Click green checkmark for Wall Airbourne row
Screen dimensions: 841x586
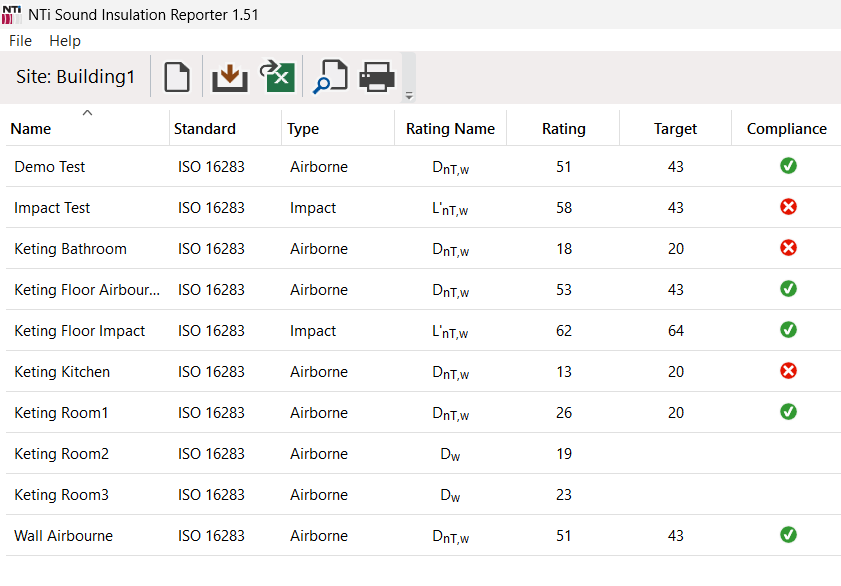point(788,535)
